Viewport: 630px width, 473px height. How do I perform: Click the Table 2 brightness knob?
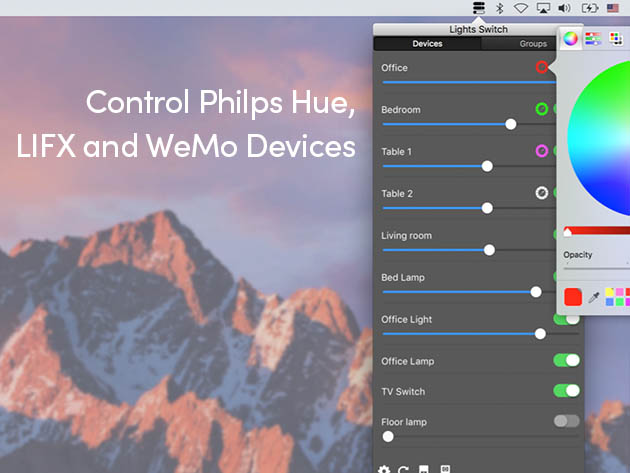[487, 208]
